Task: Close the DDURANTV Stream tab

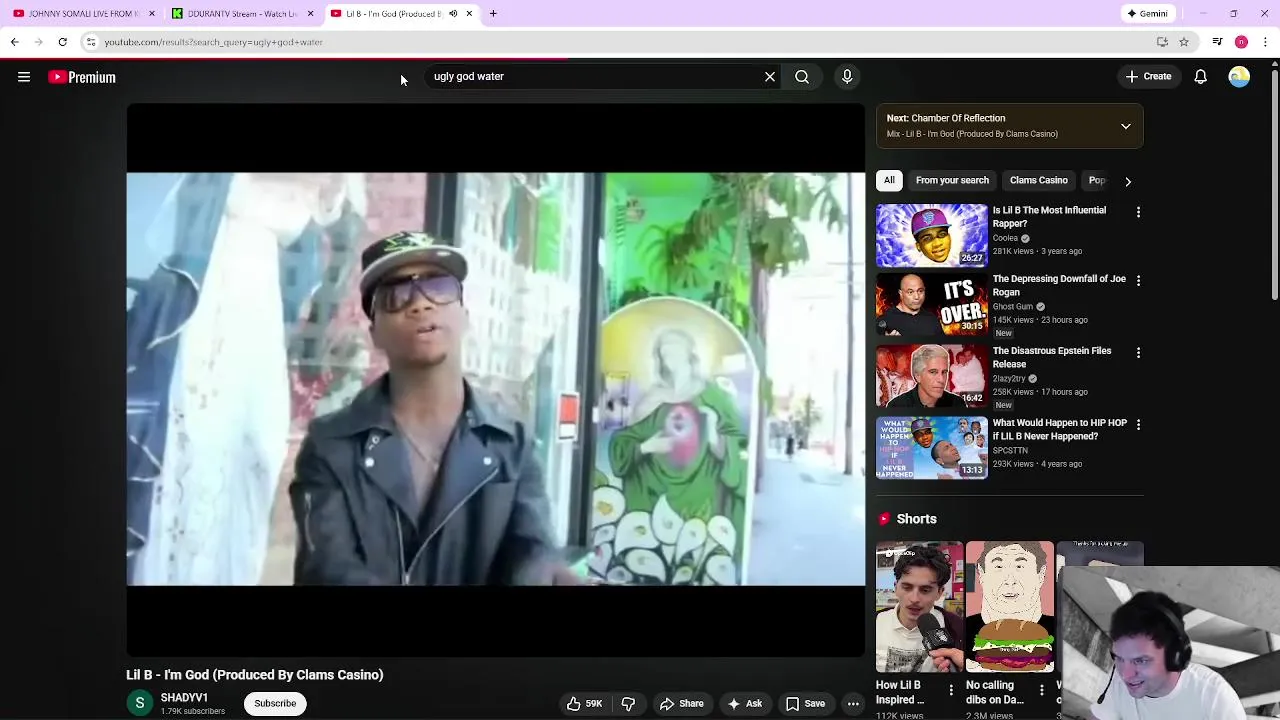Action: (310, 14)
